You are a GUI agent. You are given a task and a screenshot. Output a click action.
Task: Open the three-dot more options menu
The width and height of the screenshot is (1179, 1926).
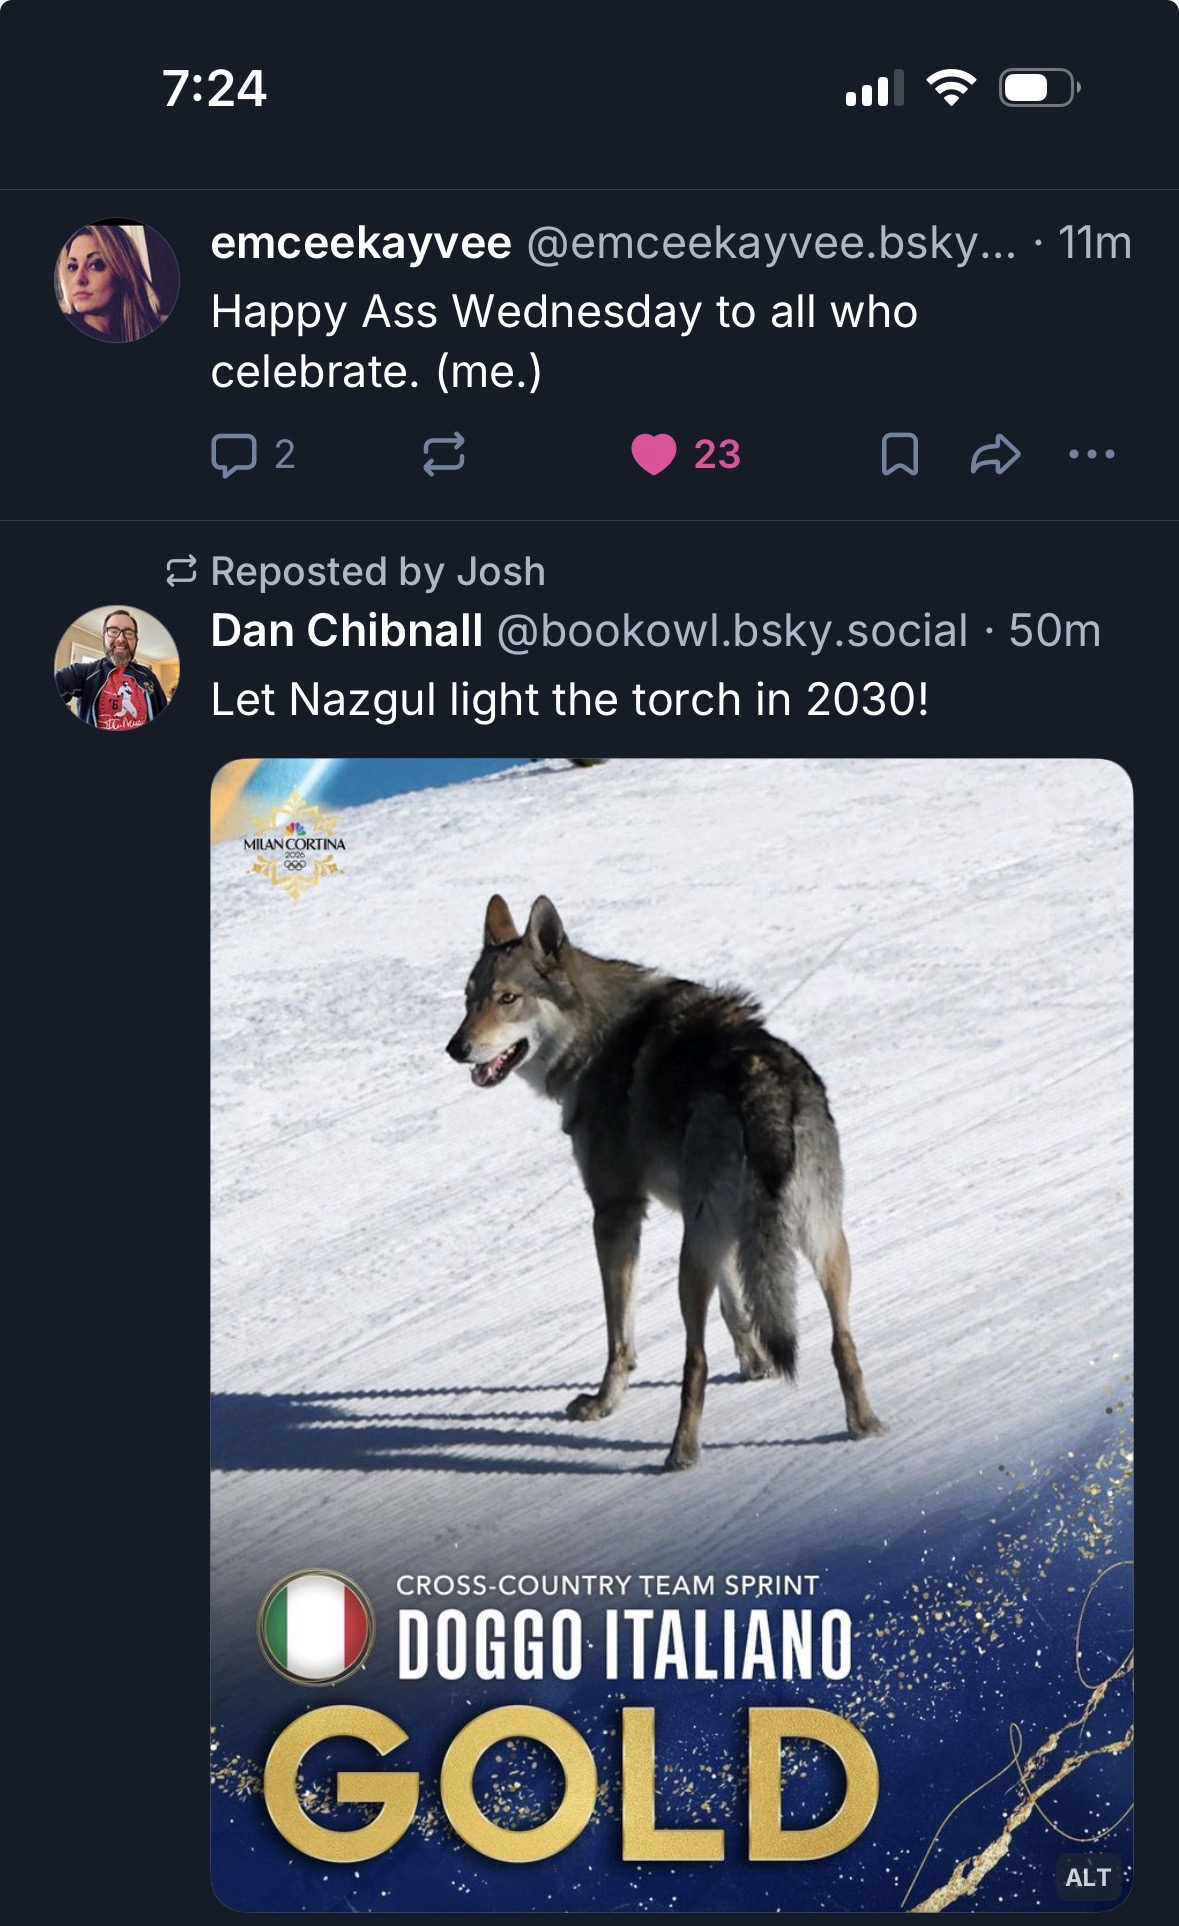[1091, 455]
